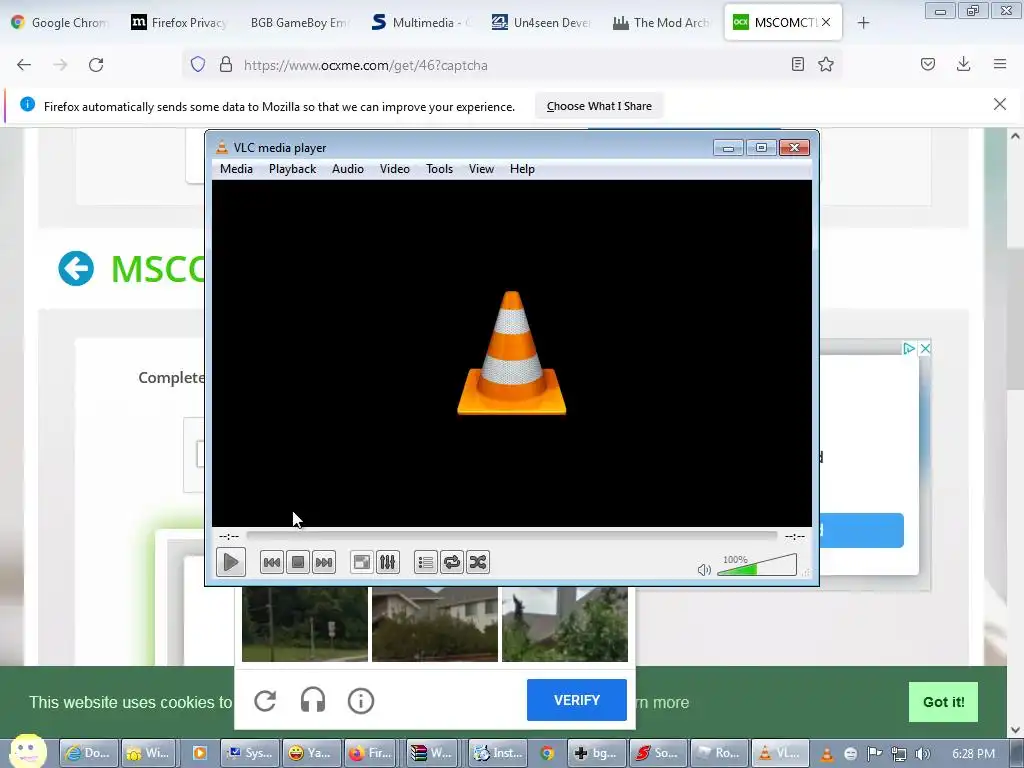Image resolution: width=1024 pixels, height=768 pixels.
Task: Open Firefox downloads panel
Action: point(963,64)
